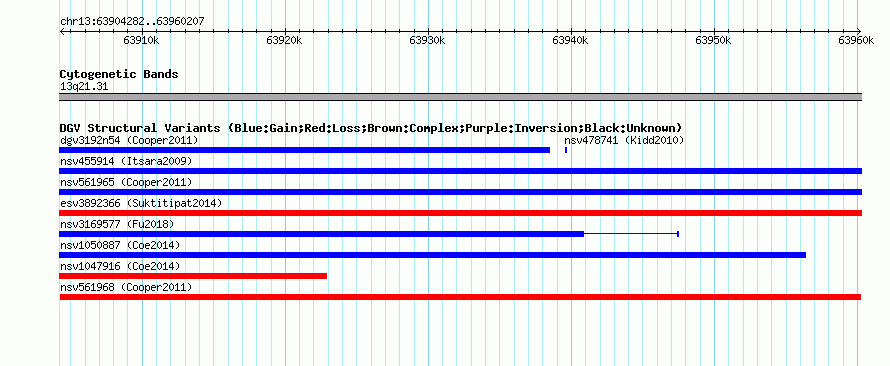Viewport: 890px width, 366px height.
Task: Select the blue bar of nsv1050887
Action: 433,255
